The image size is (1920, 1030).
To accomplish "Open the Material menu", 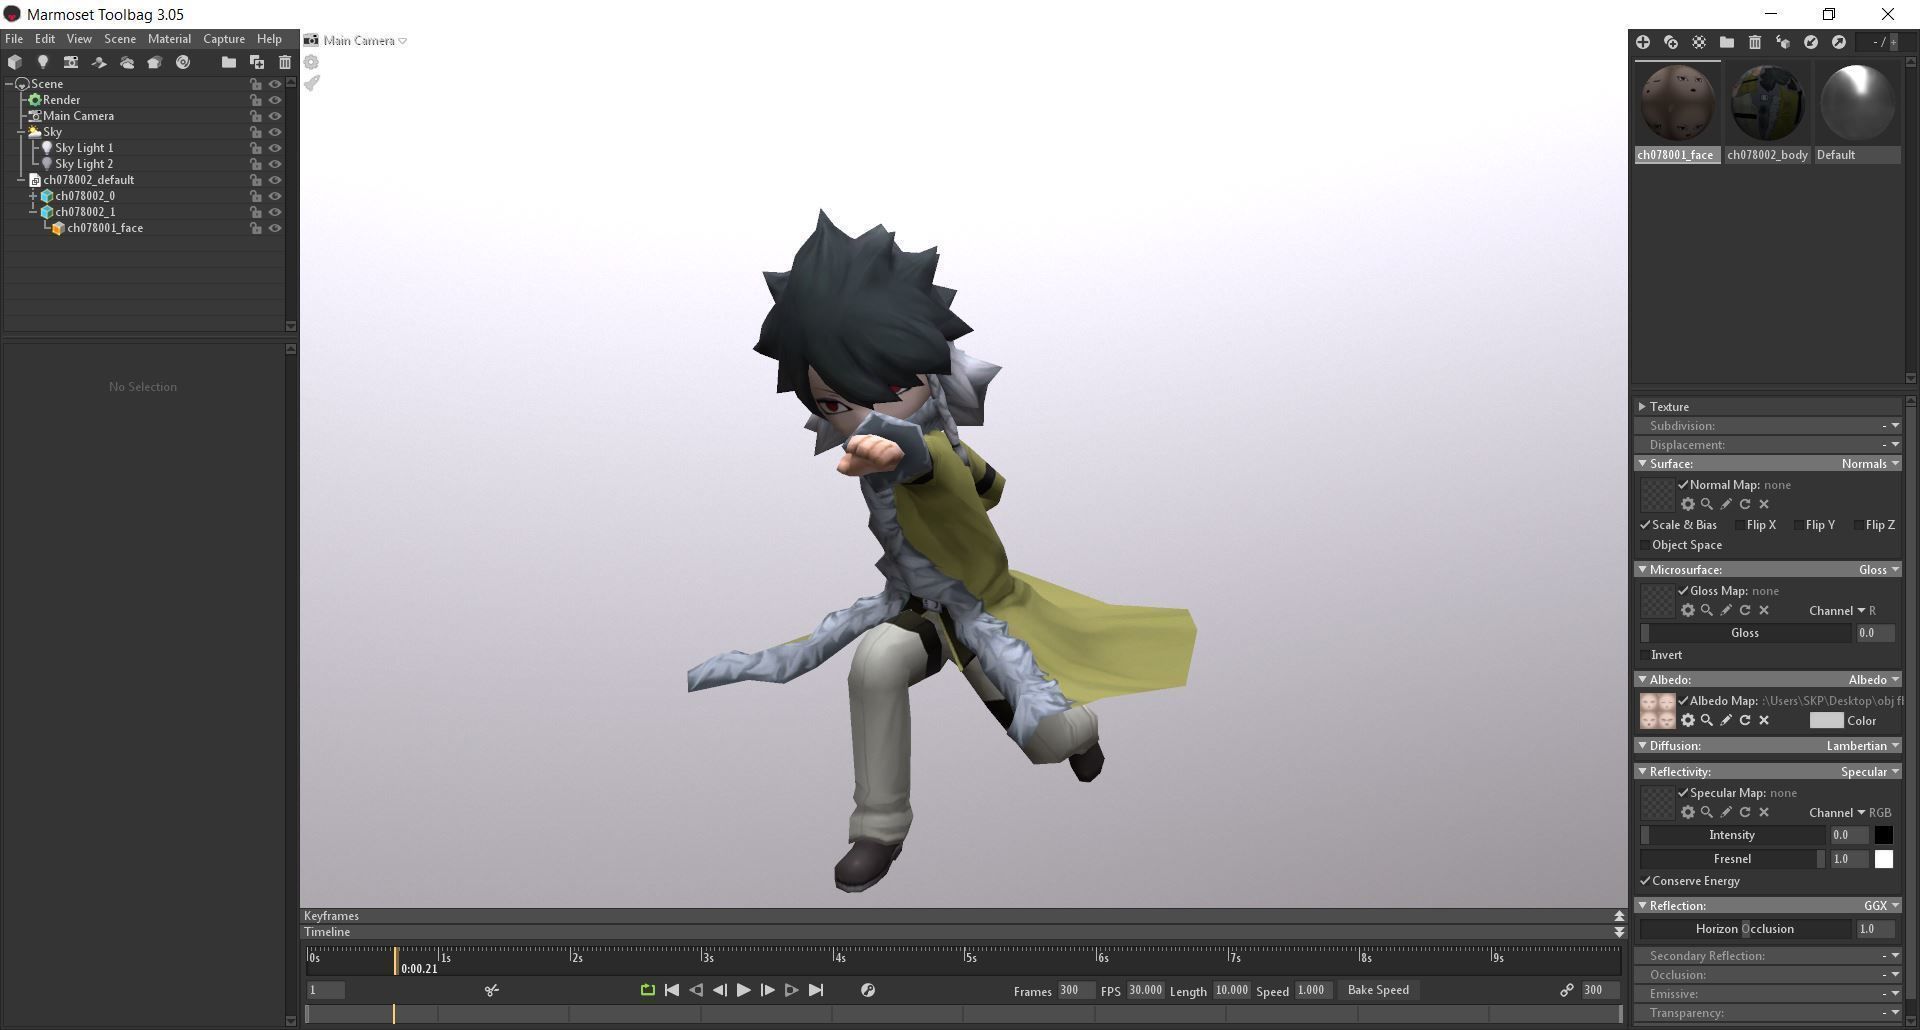I will click(x=169, y=39).
